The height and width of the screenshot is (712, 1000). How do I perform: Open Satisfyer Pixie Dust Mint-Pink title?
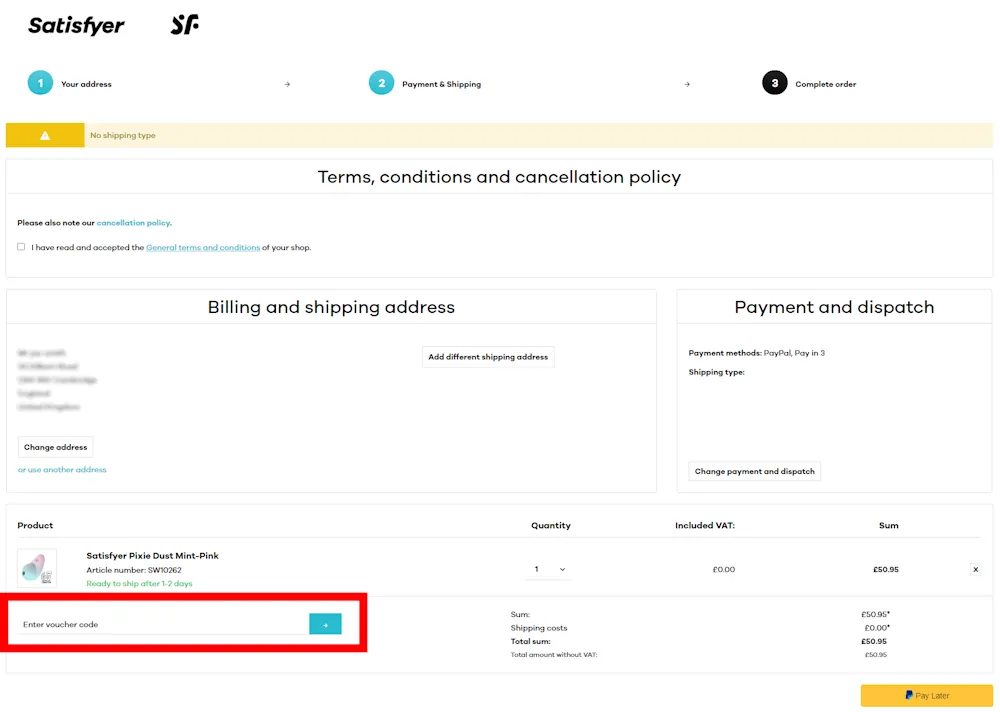point(152,556)
